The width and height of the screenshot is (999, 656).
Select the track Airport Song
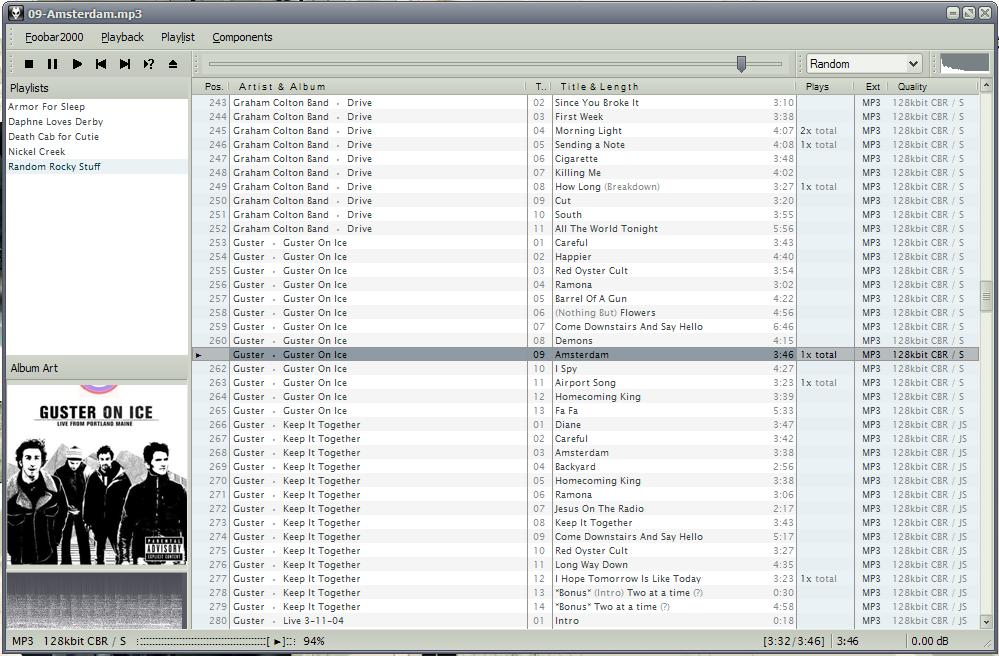pyautogui.click(x=585, y=383)
